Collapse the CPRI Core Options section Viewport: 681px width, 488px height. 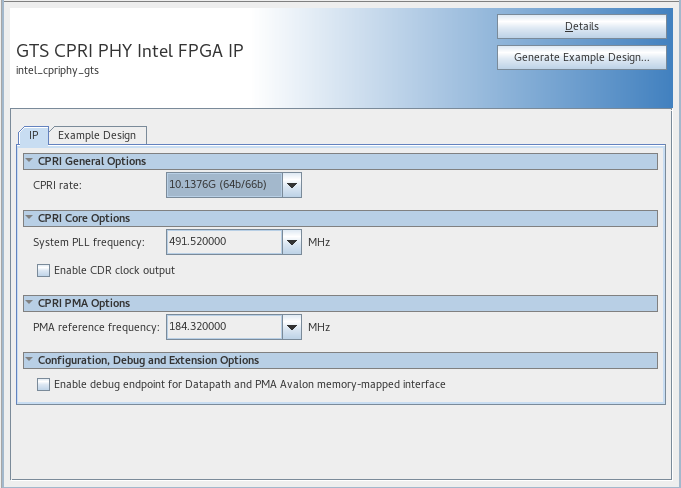click(29, 218)
